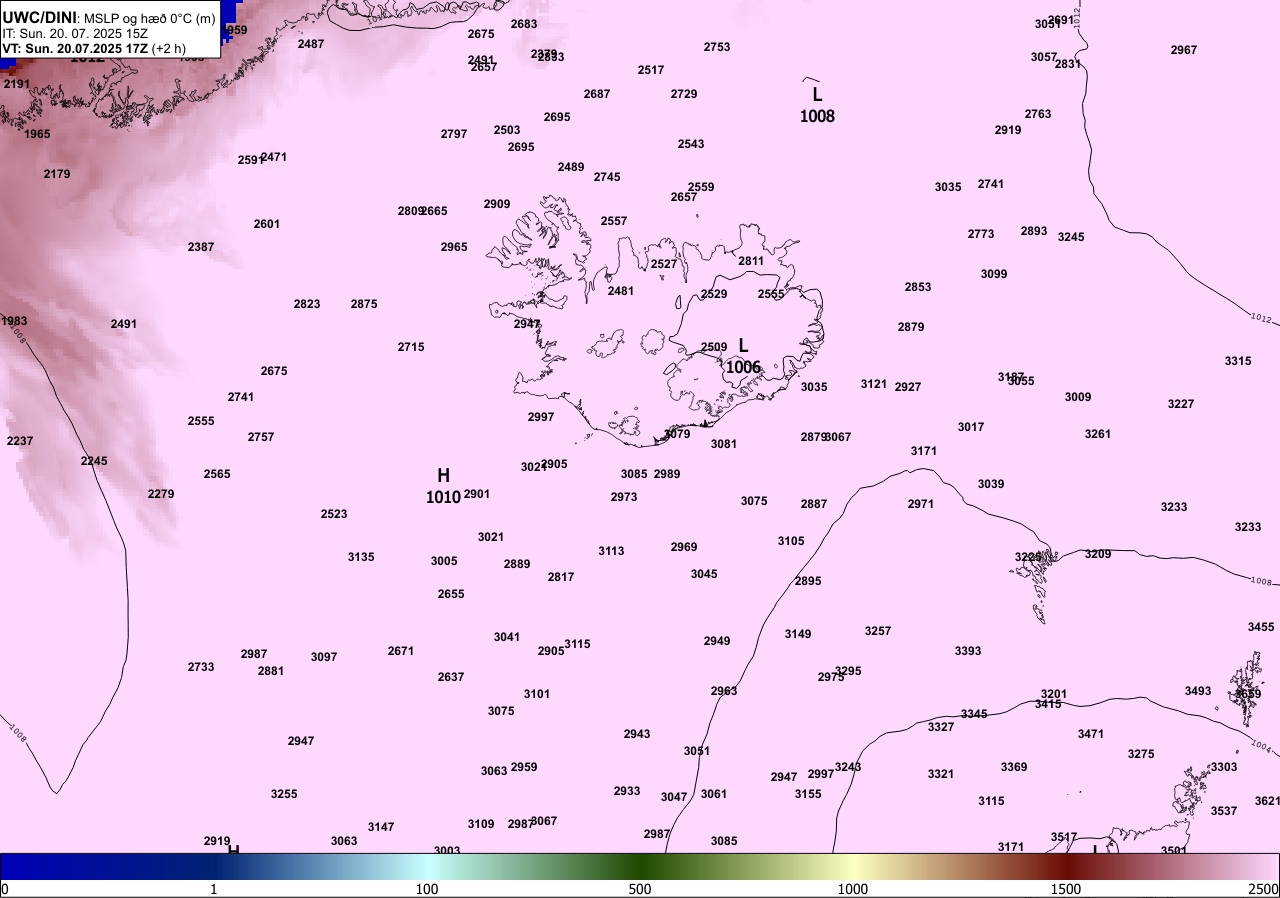The height and width of the screenshot is (898, 1280).
Task: Click the freezing level value 3113
Action: (x=611, y=551)
